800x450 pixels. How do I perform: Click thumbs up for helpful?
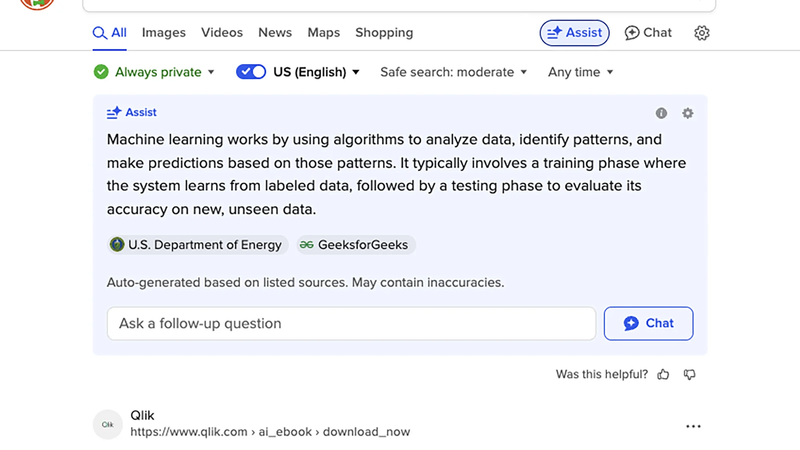click(x=663, y=375)
